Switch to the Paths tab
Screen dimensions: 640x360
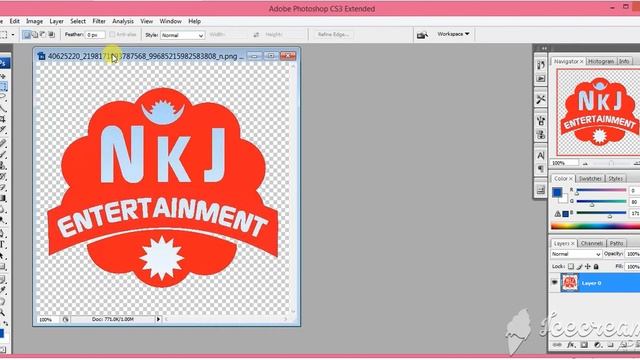(616, 243)
